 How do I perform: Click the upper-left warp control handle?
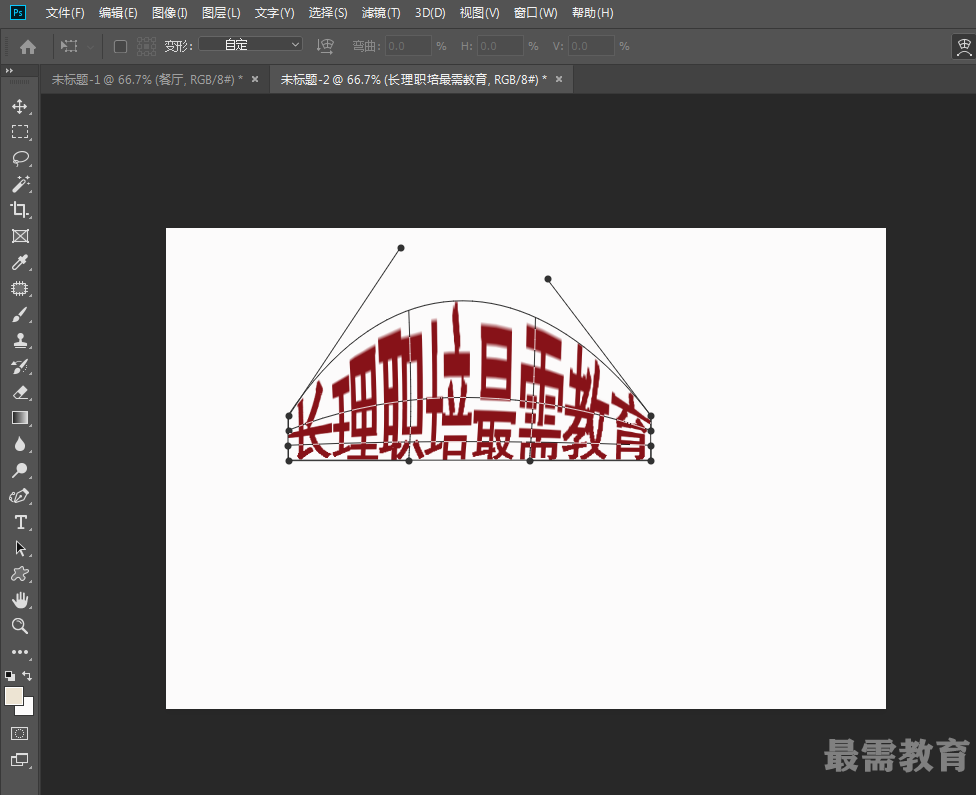401,248
